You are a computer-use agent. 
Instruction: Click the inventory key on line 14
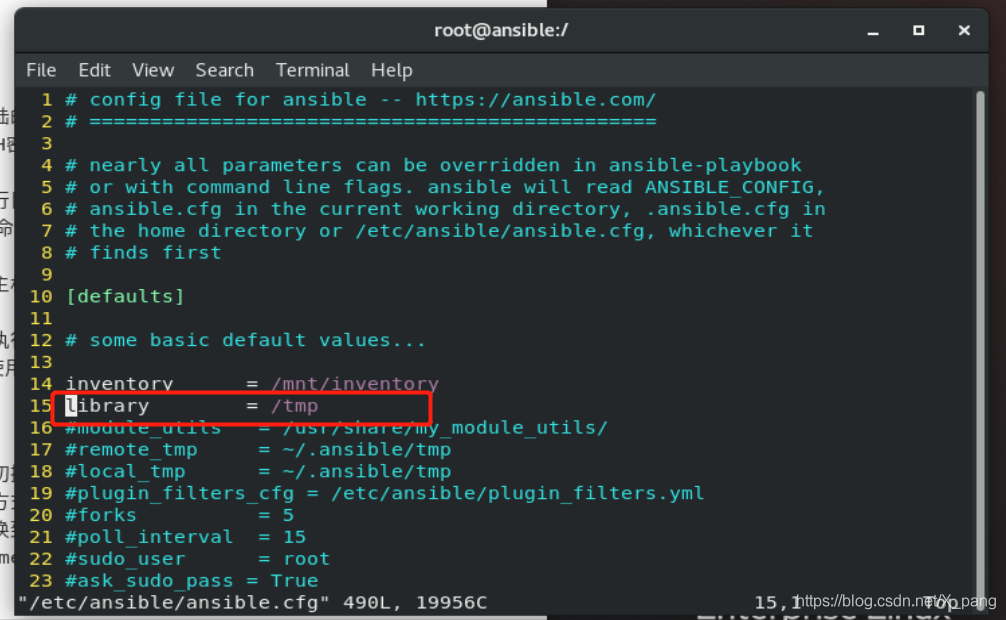pyautogui.click(x=119, y=384)
